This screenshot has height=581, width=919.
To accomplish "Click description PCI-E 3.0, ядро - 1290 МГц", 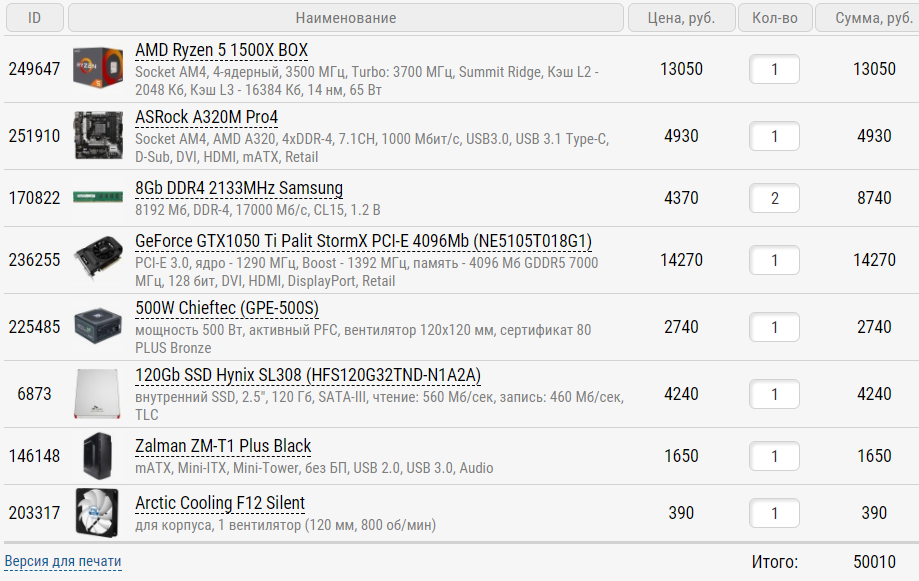I will click(367, 272).
